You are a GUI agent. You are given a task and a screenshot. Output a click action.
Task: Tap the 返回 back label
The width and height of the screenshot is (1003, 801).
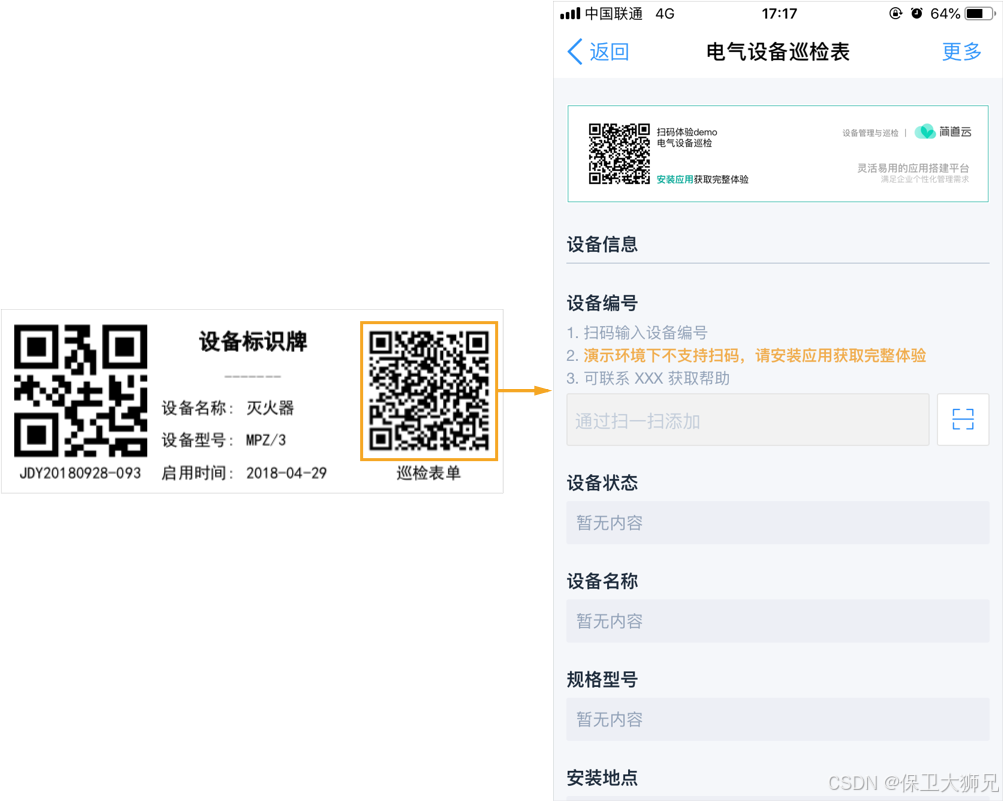coord(609,52)
